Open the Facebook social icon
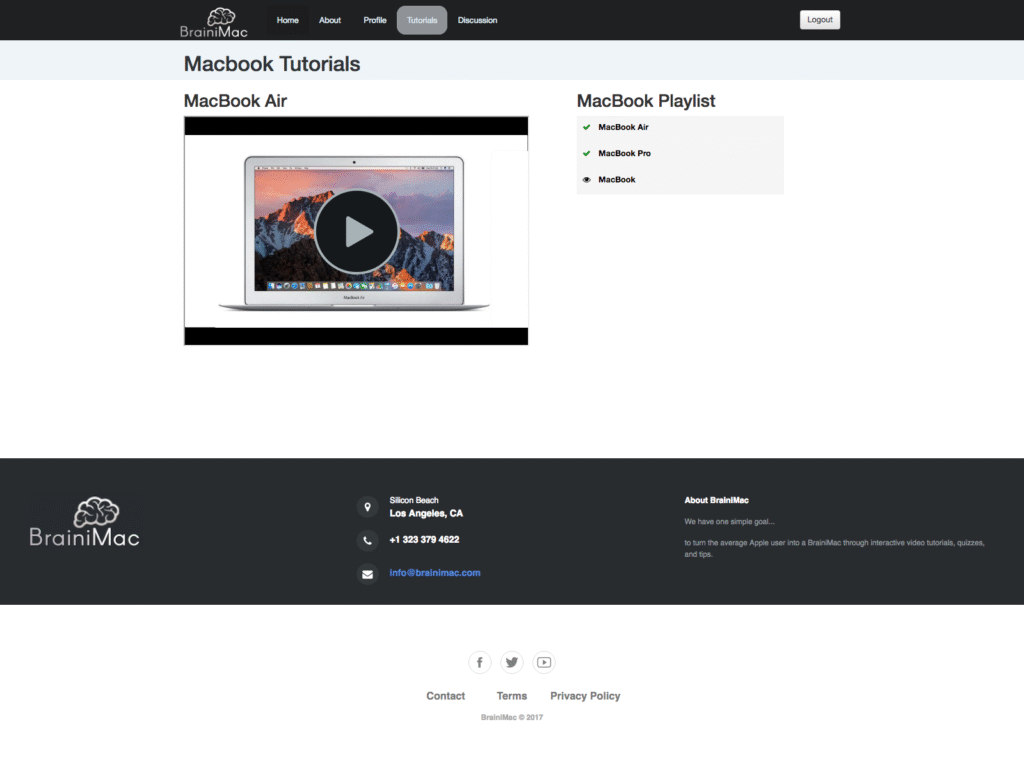This screenshot has height=777, width=1024. pyautogui.click(x=480, y=662)
